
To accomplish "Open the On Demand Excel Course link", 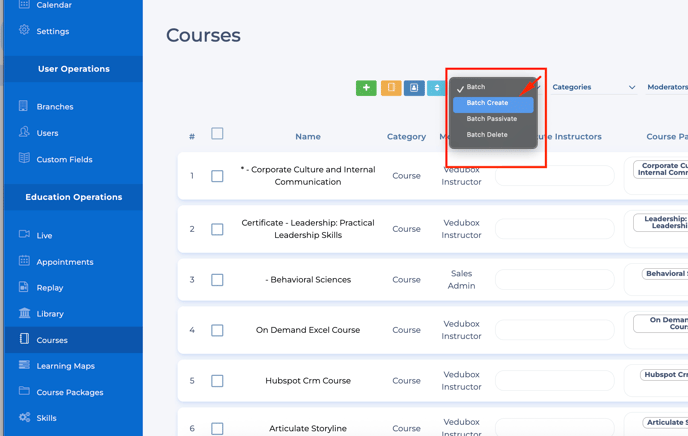I will tap(307, 330).
